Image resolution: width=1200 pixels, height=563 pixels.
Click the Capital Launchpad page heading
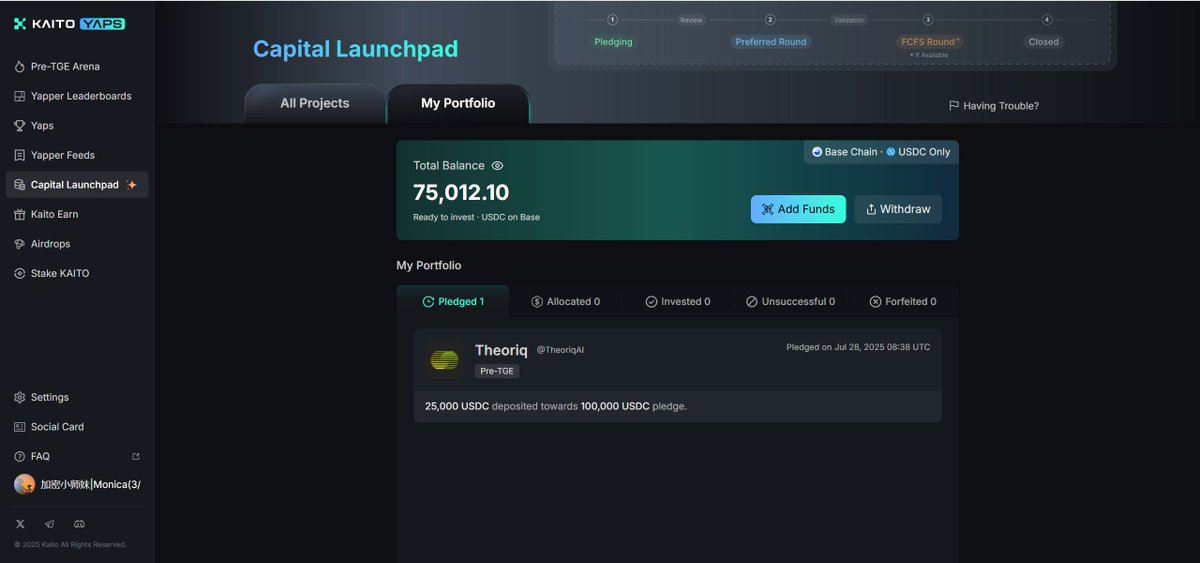point(355,49)
